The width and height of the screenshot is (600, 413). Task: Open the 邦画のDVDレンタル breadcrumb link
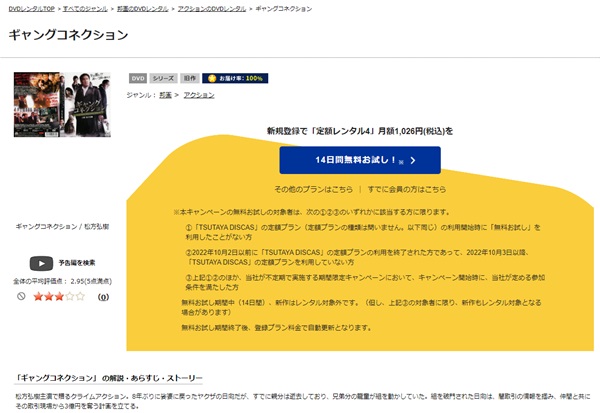[142, 8]
